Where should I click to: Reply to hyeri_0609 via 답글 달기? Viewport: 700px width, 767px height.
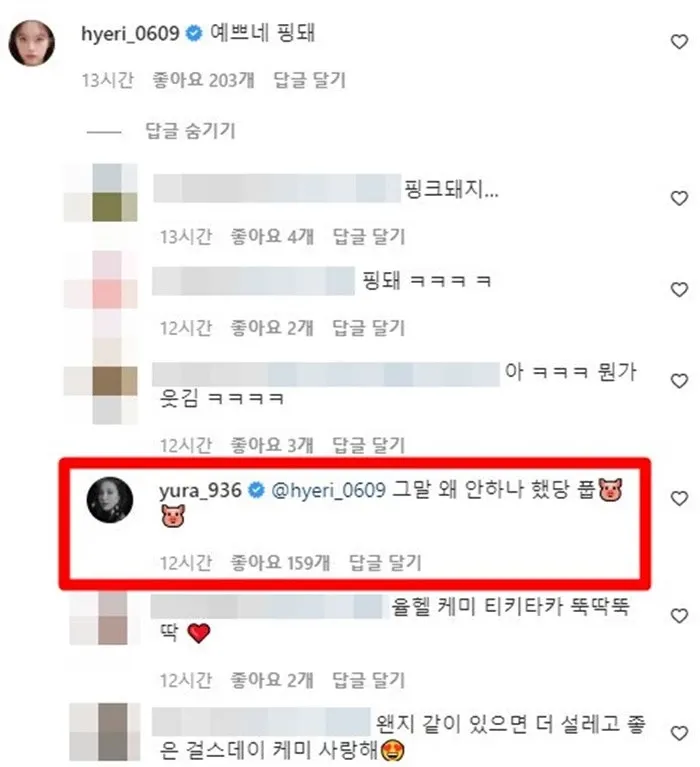pos(309,80)
